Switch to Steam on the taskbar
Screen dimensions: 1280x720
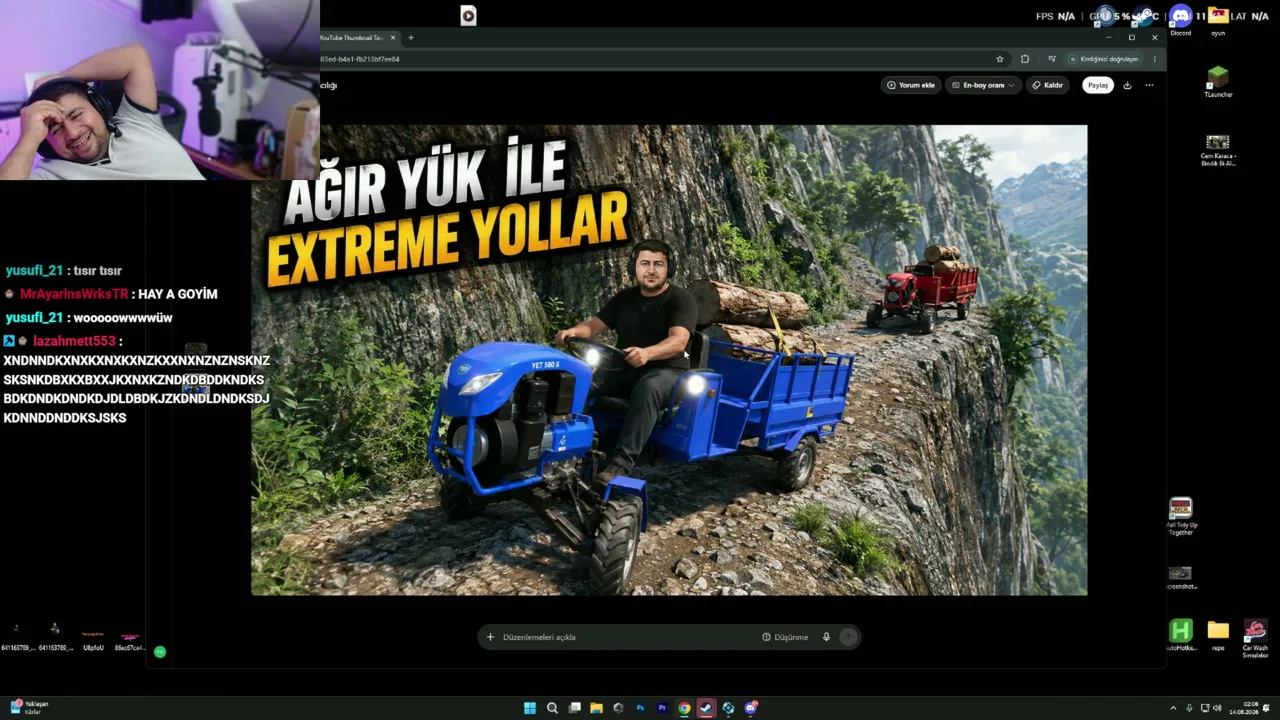706,708
